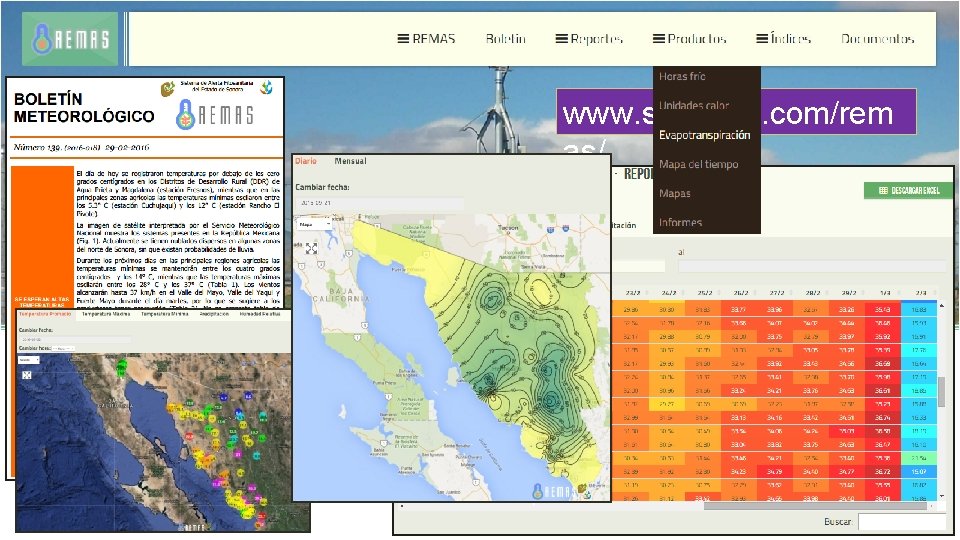Click the hamburger icon beside Productos
This screenshot has width=960, height=540.
[x=659, y=39]
